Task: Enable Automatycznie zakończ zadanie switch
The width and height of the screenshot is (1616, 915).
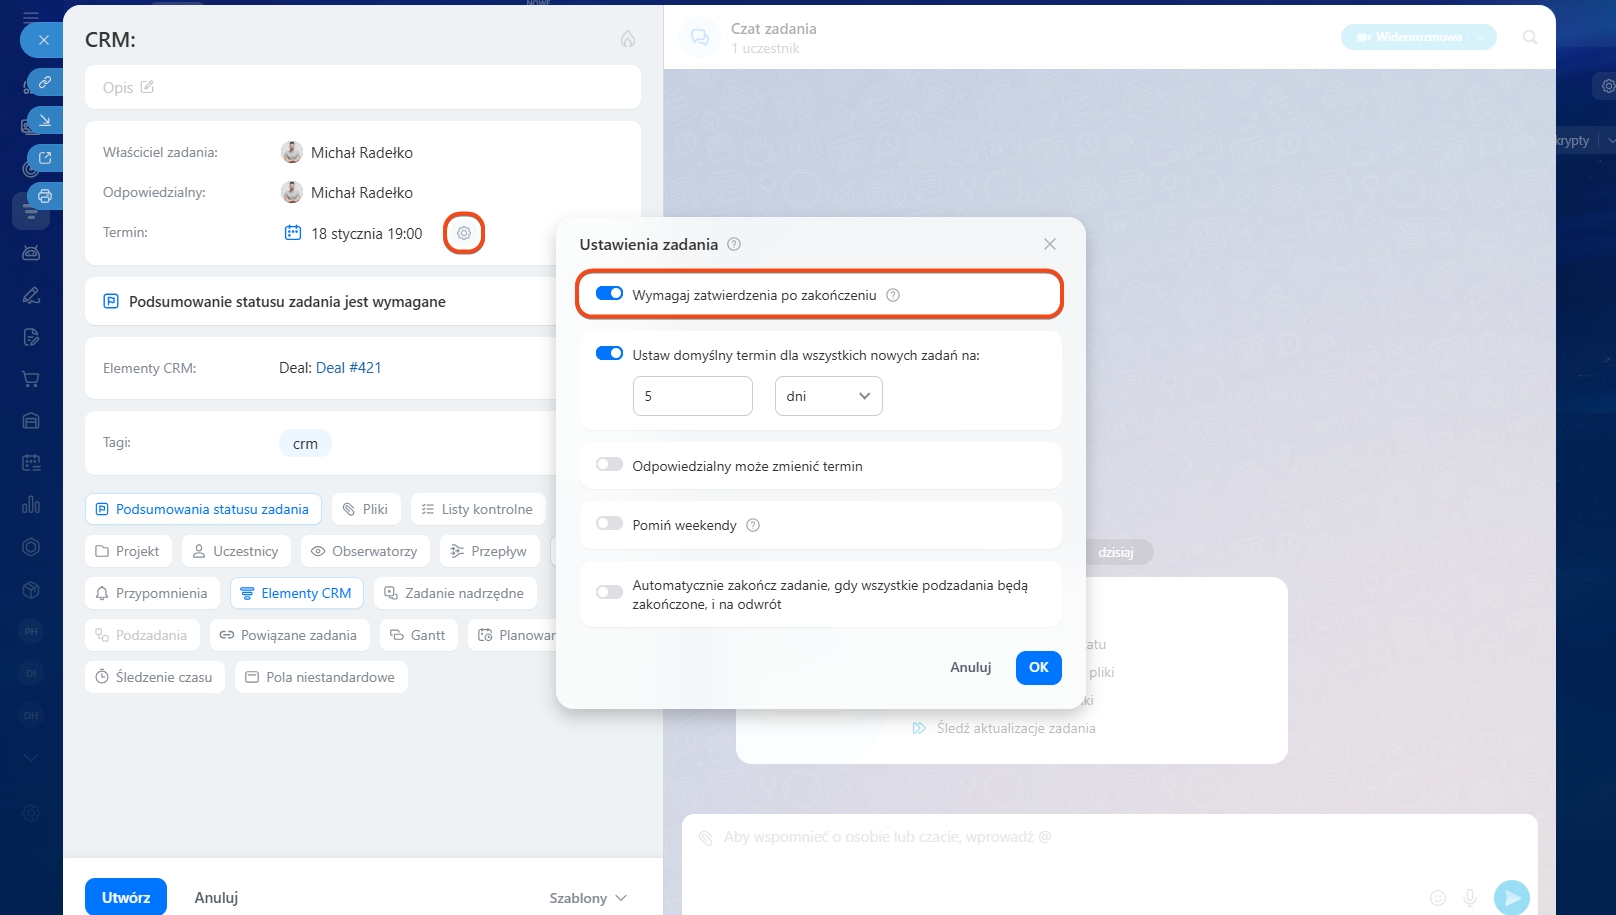Action: [609, 593]
